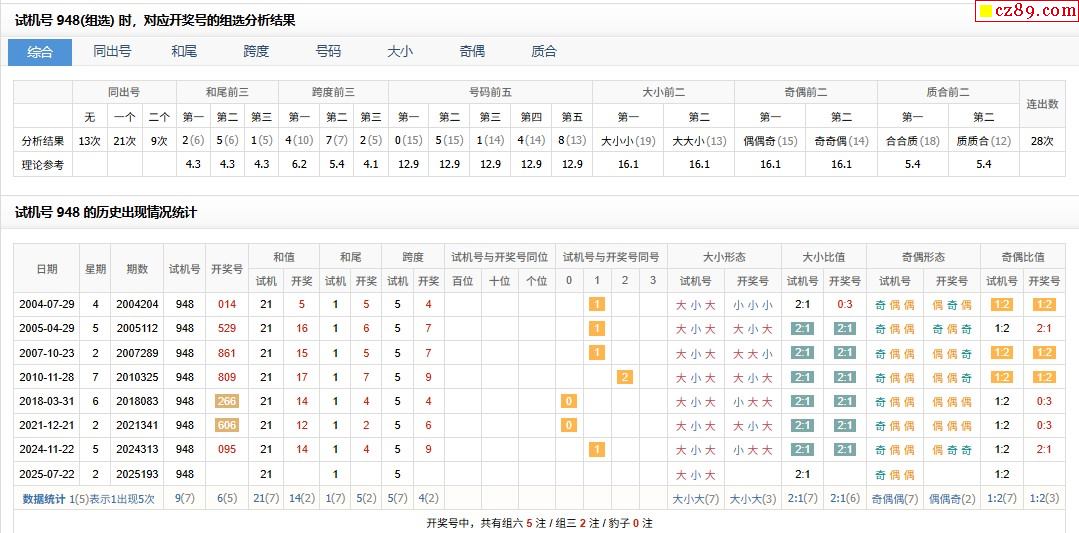Click highlighted winning number 606
The width and height of the screenshot is (1079, 533).
[226, 425]
